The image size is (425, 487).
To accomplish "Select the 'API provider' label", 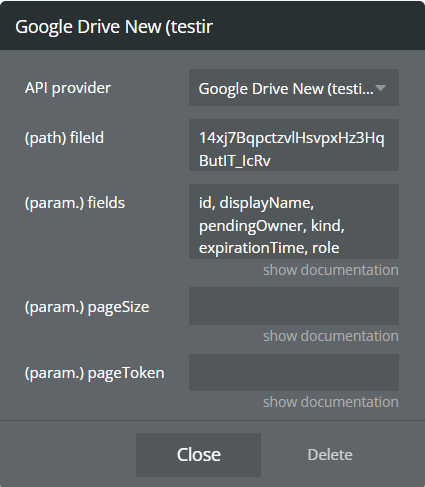I will pyautogui.click(x=68, y=88).
